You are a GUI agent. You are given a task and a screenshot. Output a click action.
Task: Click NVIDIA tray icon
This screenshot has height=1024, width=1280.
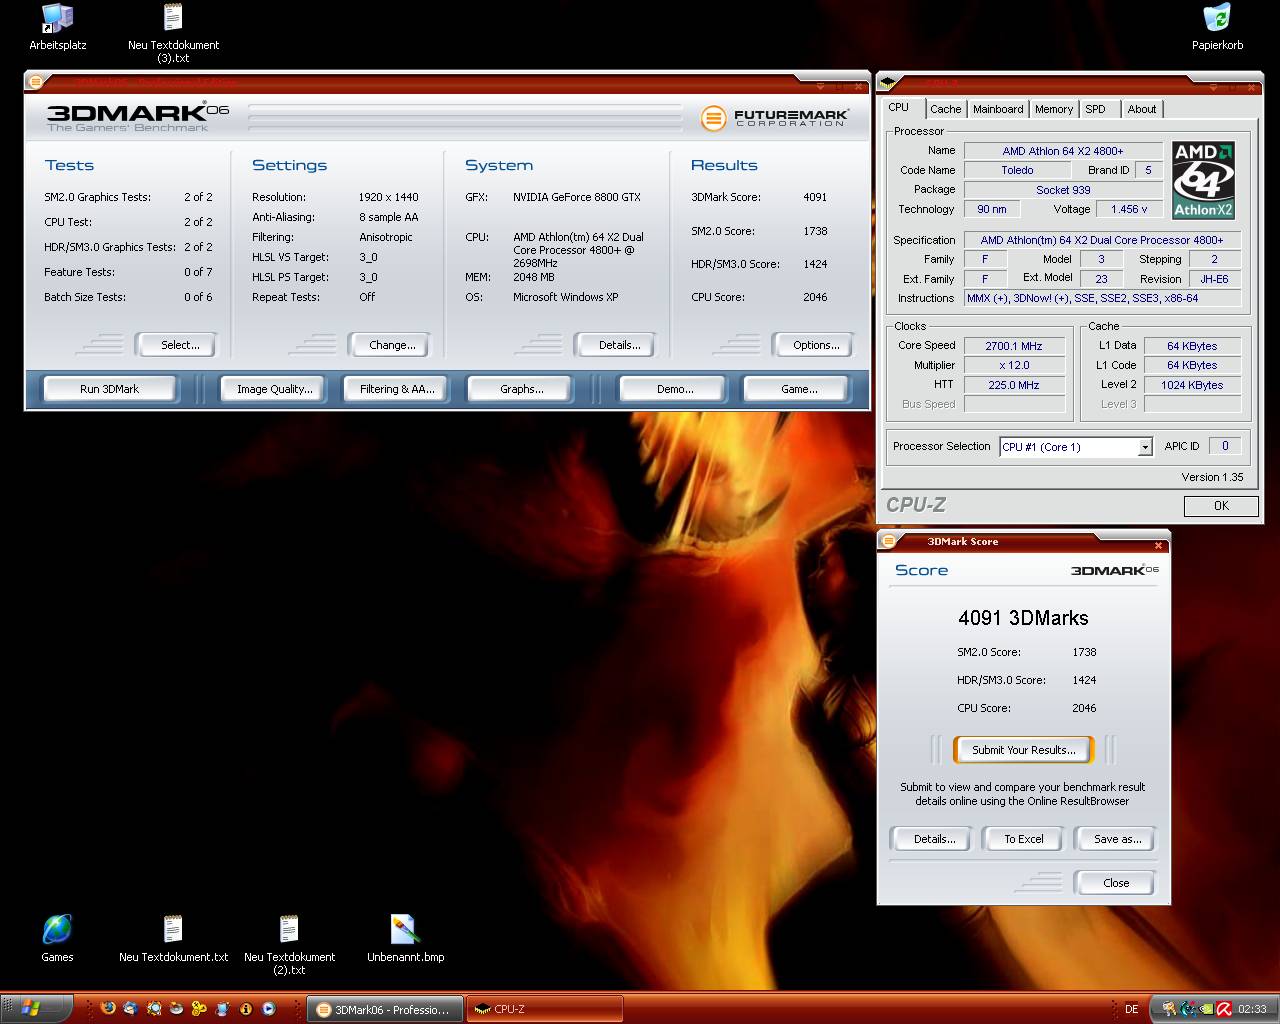[x=1206, y=1009]
